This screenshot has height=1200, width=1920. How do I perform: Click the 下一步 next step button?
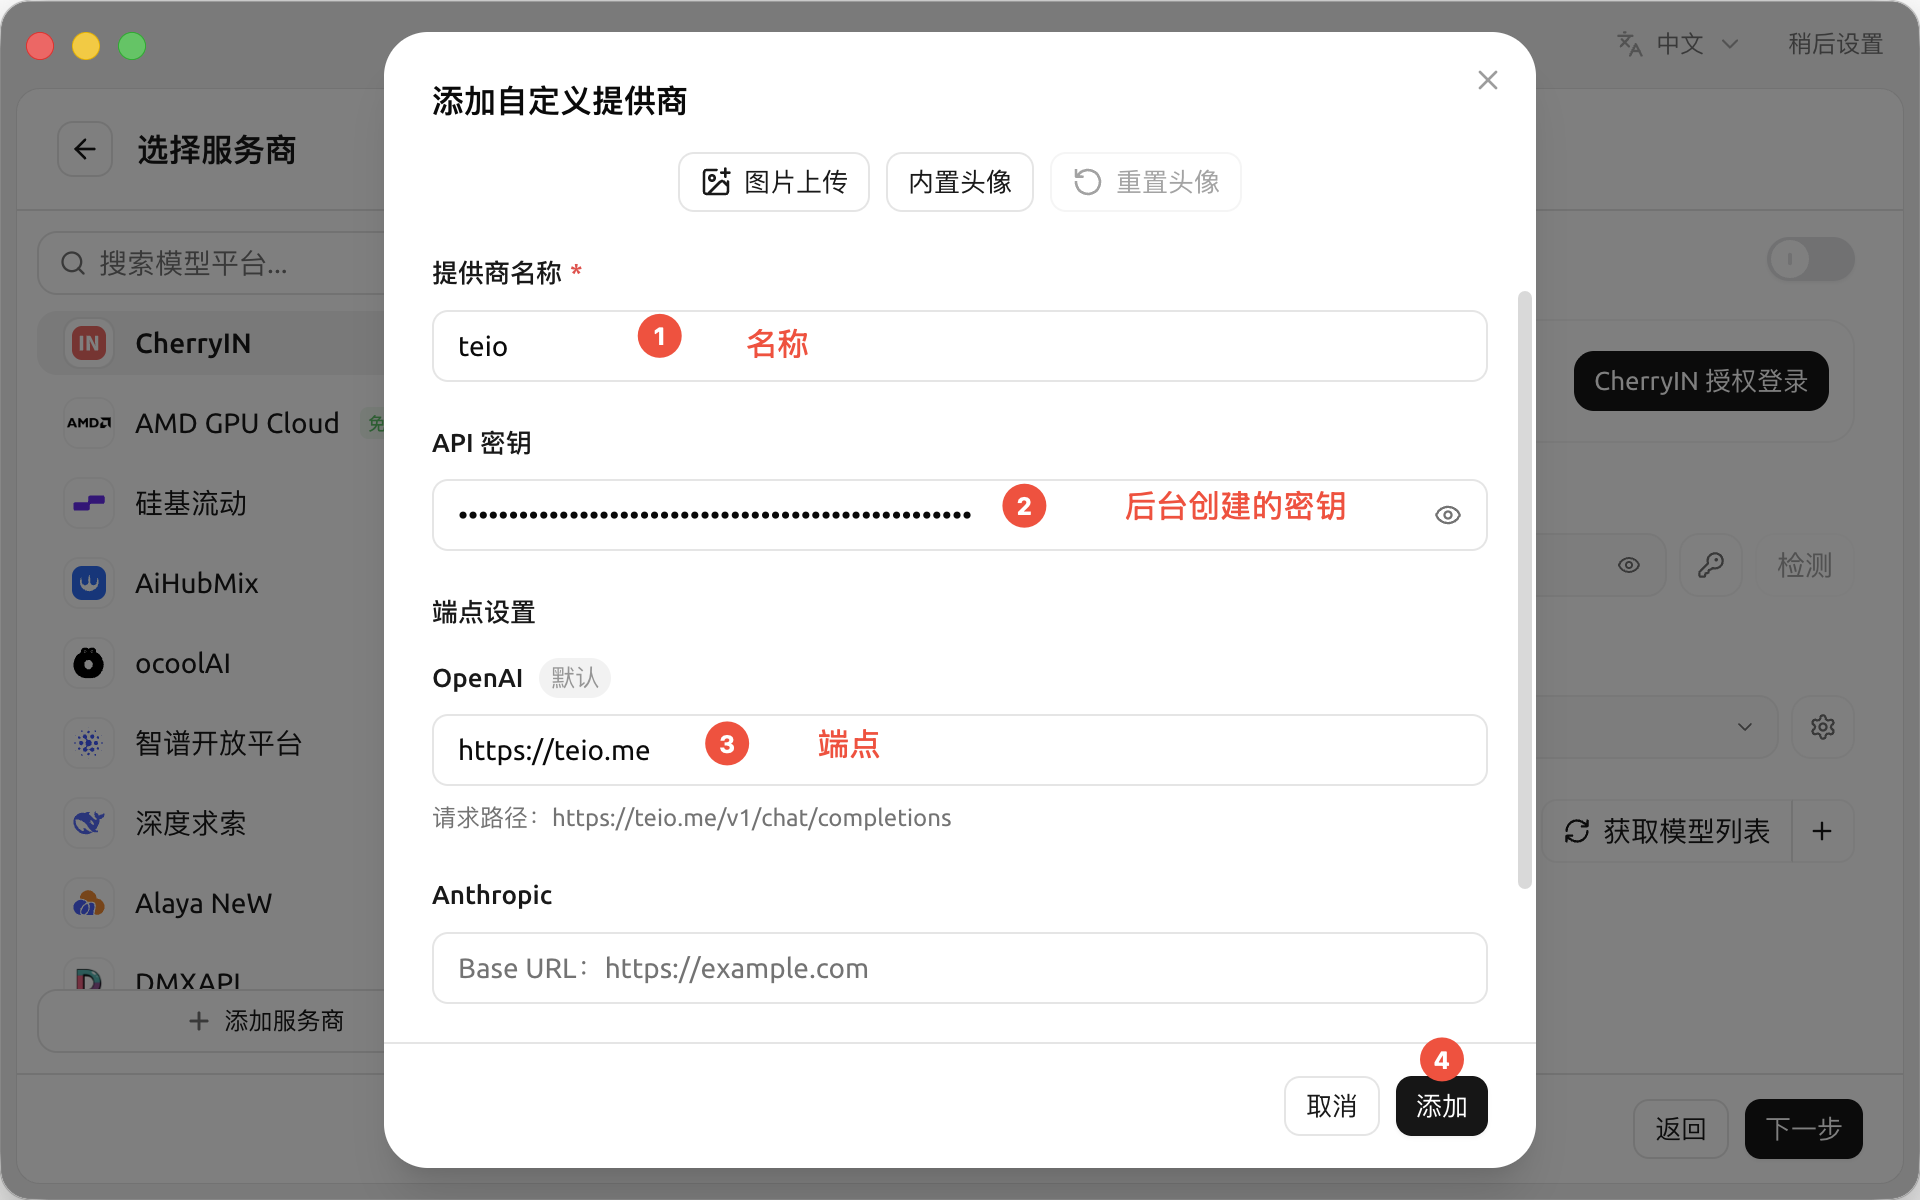click(1803, 1129)
